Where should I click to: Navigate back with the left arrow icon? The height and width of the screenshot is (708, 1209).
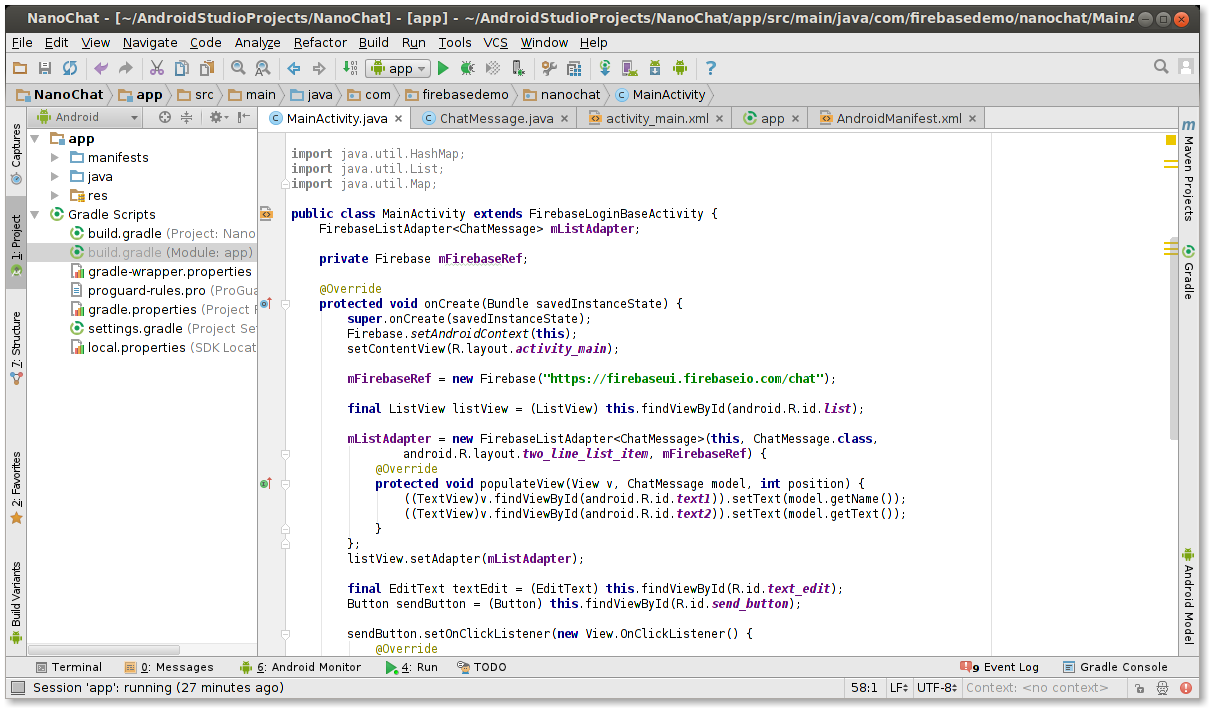[294, 68]
